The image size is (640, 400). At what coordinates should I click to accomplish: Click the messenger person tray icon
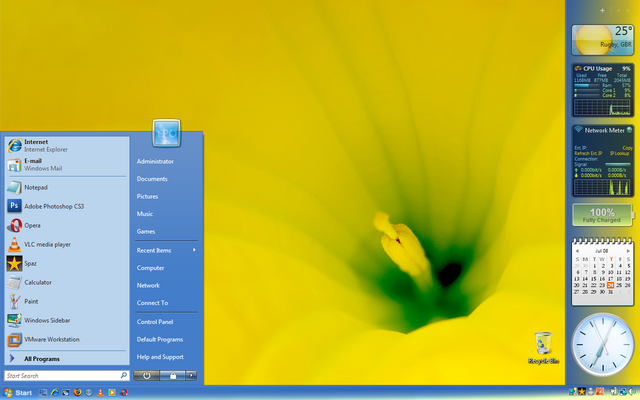(591, 391)
